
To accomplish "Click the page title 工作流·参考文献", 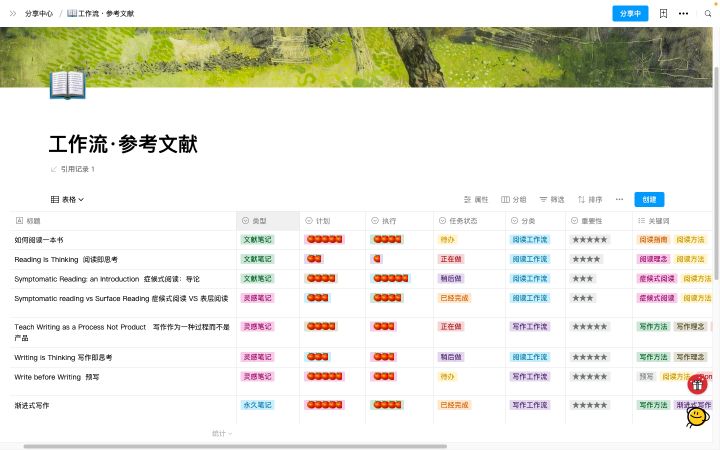I will [x=123, y=144].
